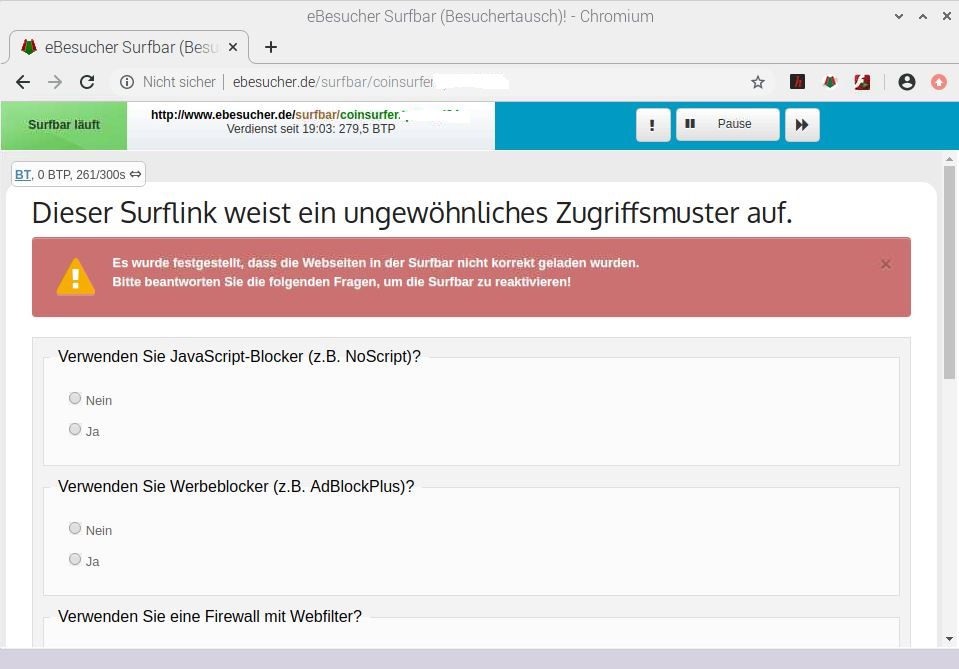
Task: Select 'Ja' for Werbeblocker question
Action: click(x=75, y=559)
